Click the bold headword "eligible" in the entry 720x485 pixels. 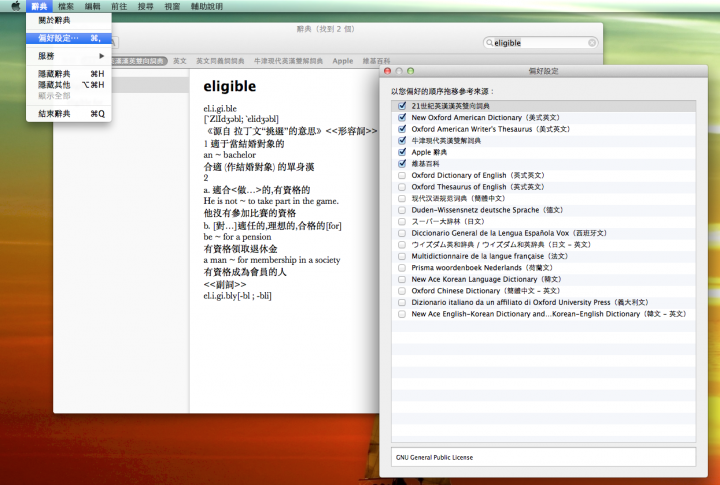230,86
